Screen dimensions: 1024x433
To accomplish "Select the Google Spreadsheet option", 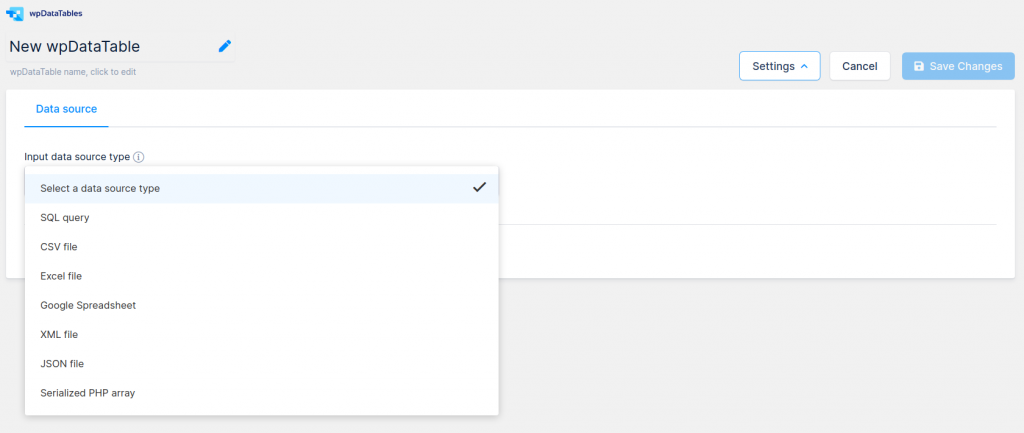I will tap(88, 305).
